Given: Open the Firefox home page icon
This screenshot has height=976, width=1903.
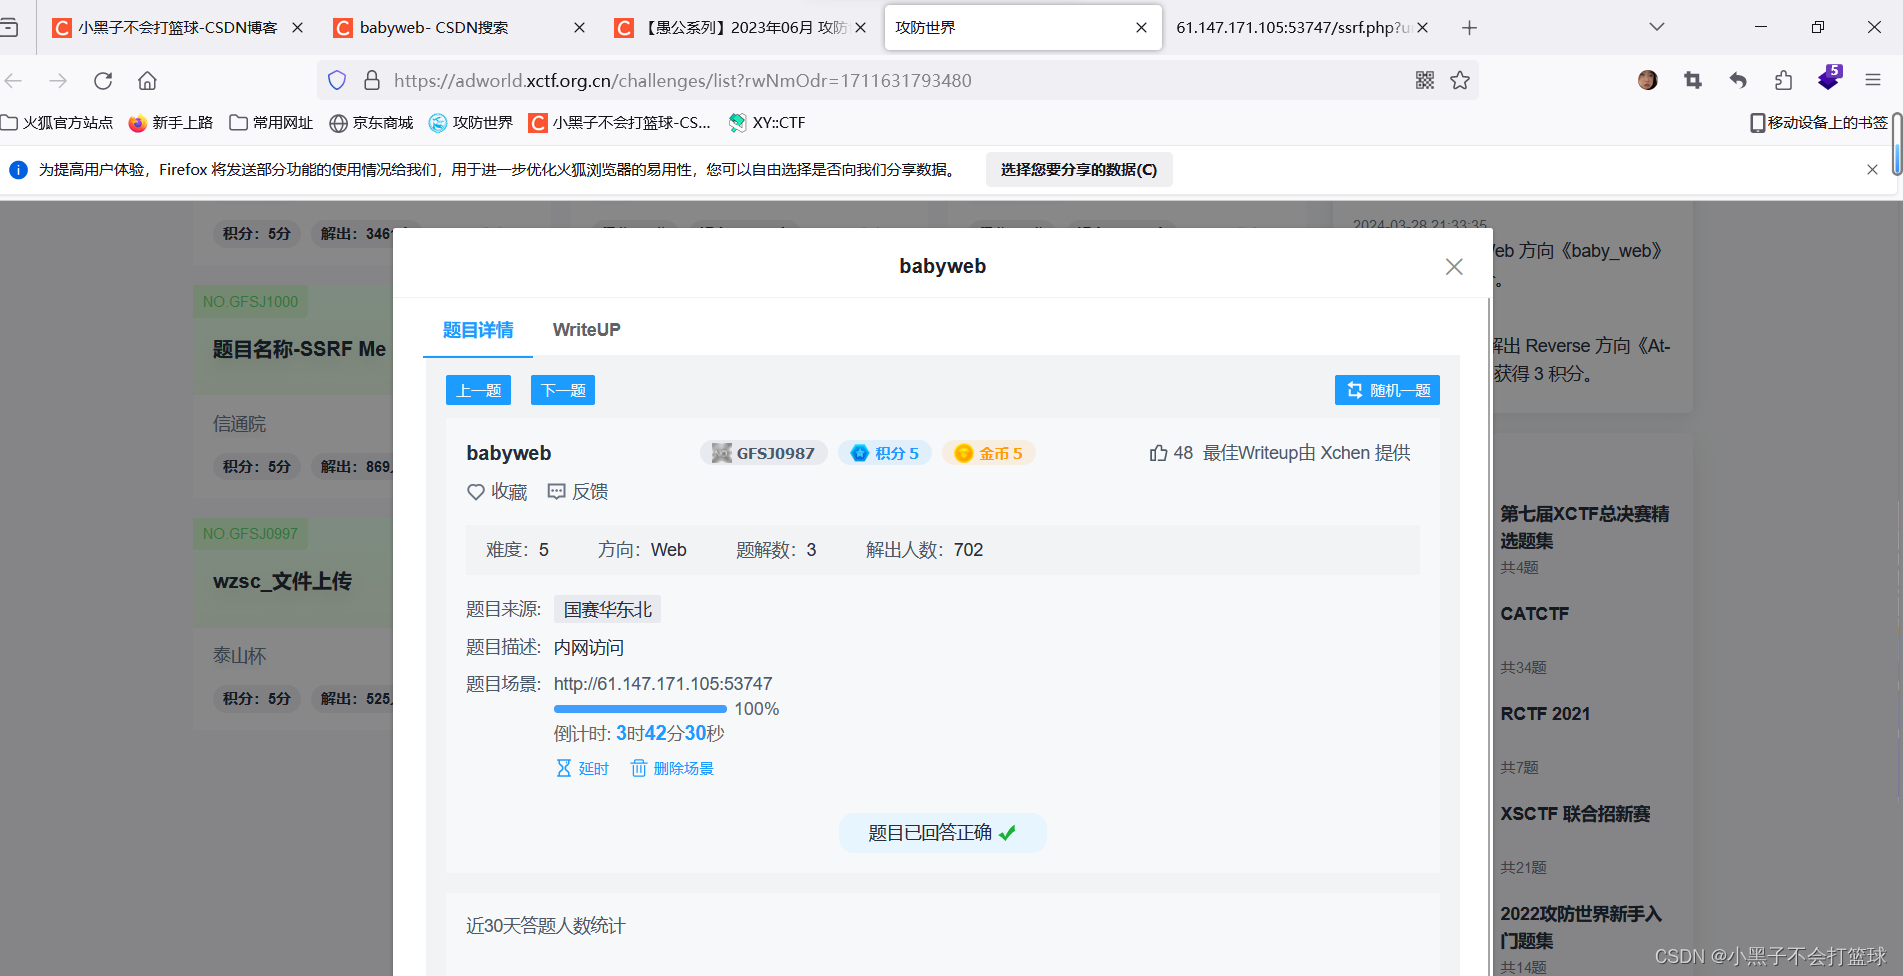Looking at the screenshot, I should (x=147, y=81).
